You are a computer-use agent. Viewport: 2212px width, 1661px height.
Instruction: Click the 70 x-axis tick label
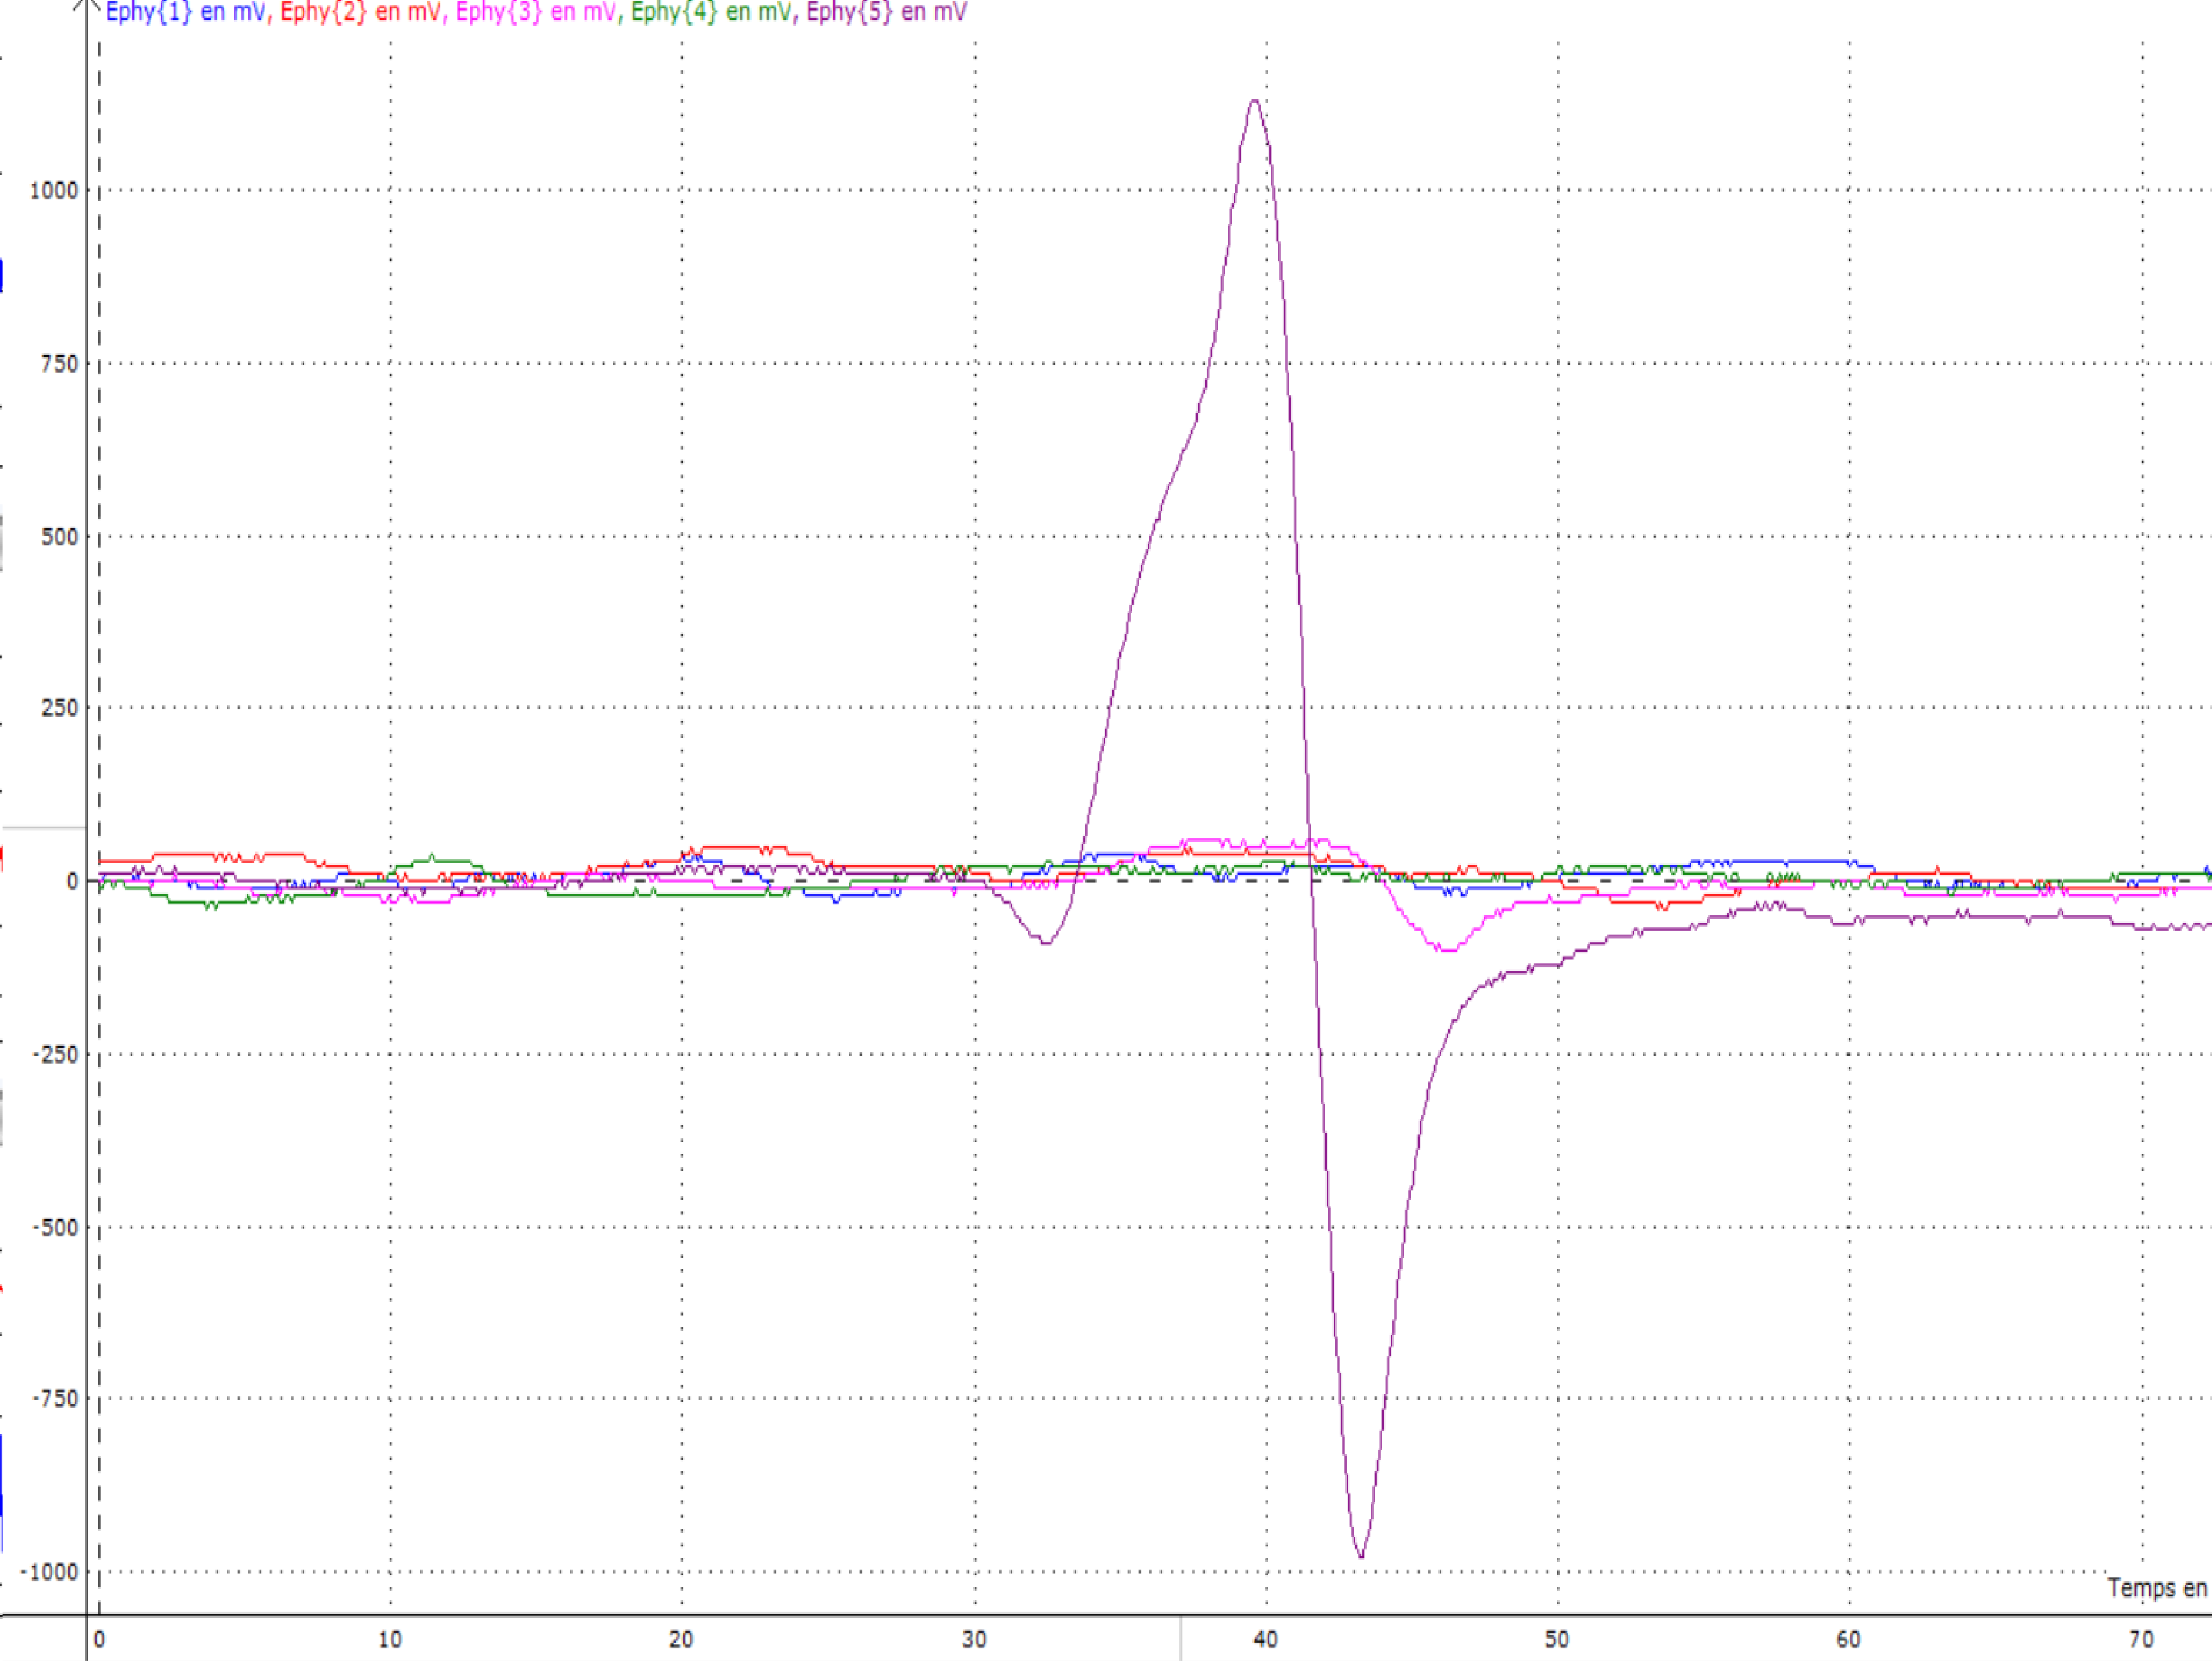pos(2141,1639)
